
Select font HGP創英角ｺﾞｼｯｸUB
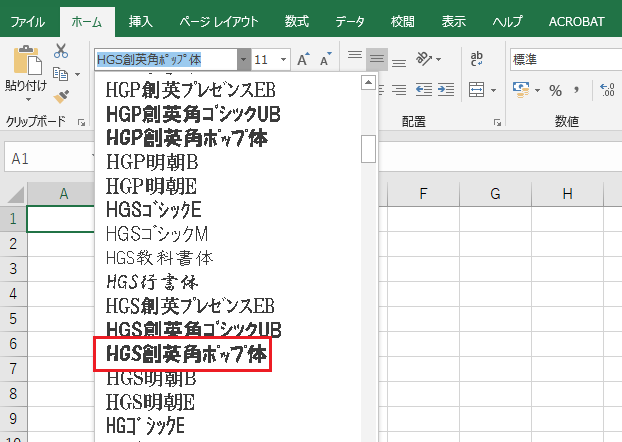point(193,114)
